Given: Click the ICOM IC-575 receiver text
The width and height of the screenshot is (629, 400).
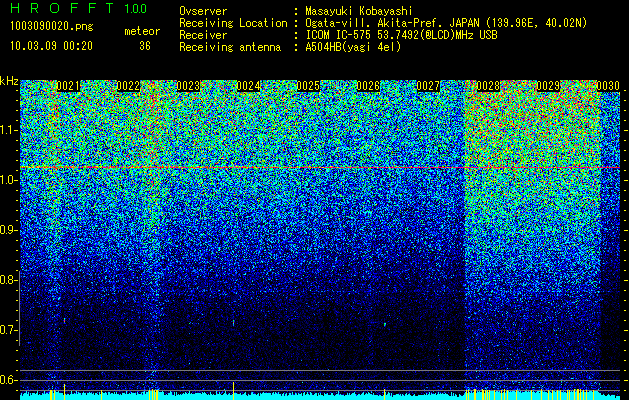Looking at the screenshot, I should (x=401, y=35).
